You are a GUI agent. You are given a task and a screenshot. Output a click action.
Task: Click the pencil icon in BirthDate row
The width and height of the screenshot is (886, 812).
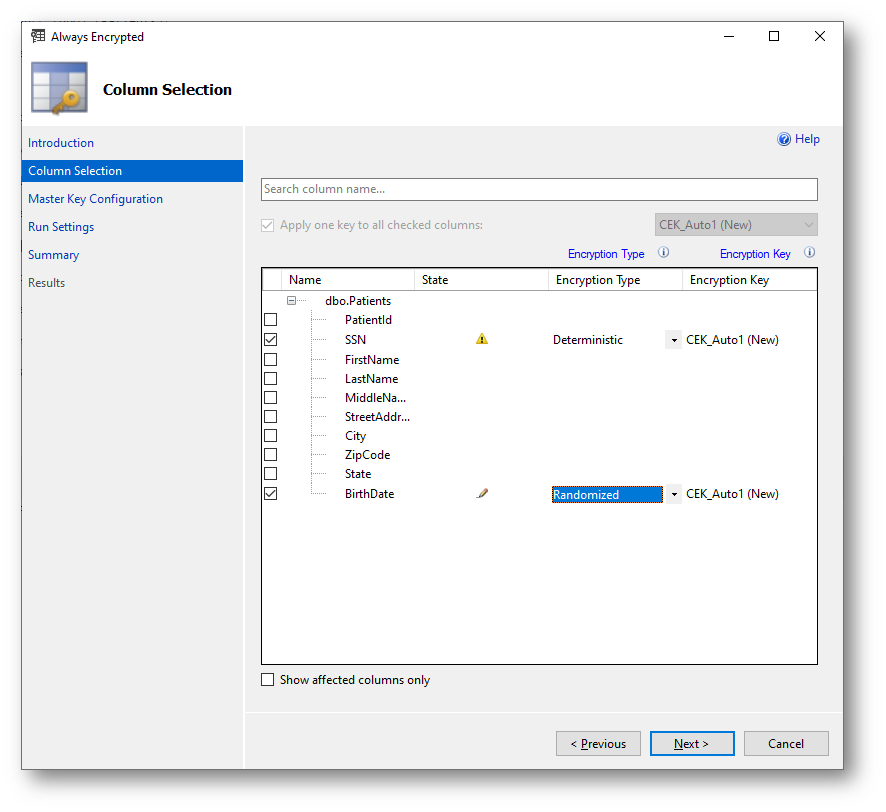(482, 494)
